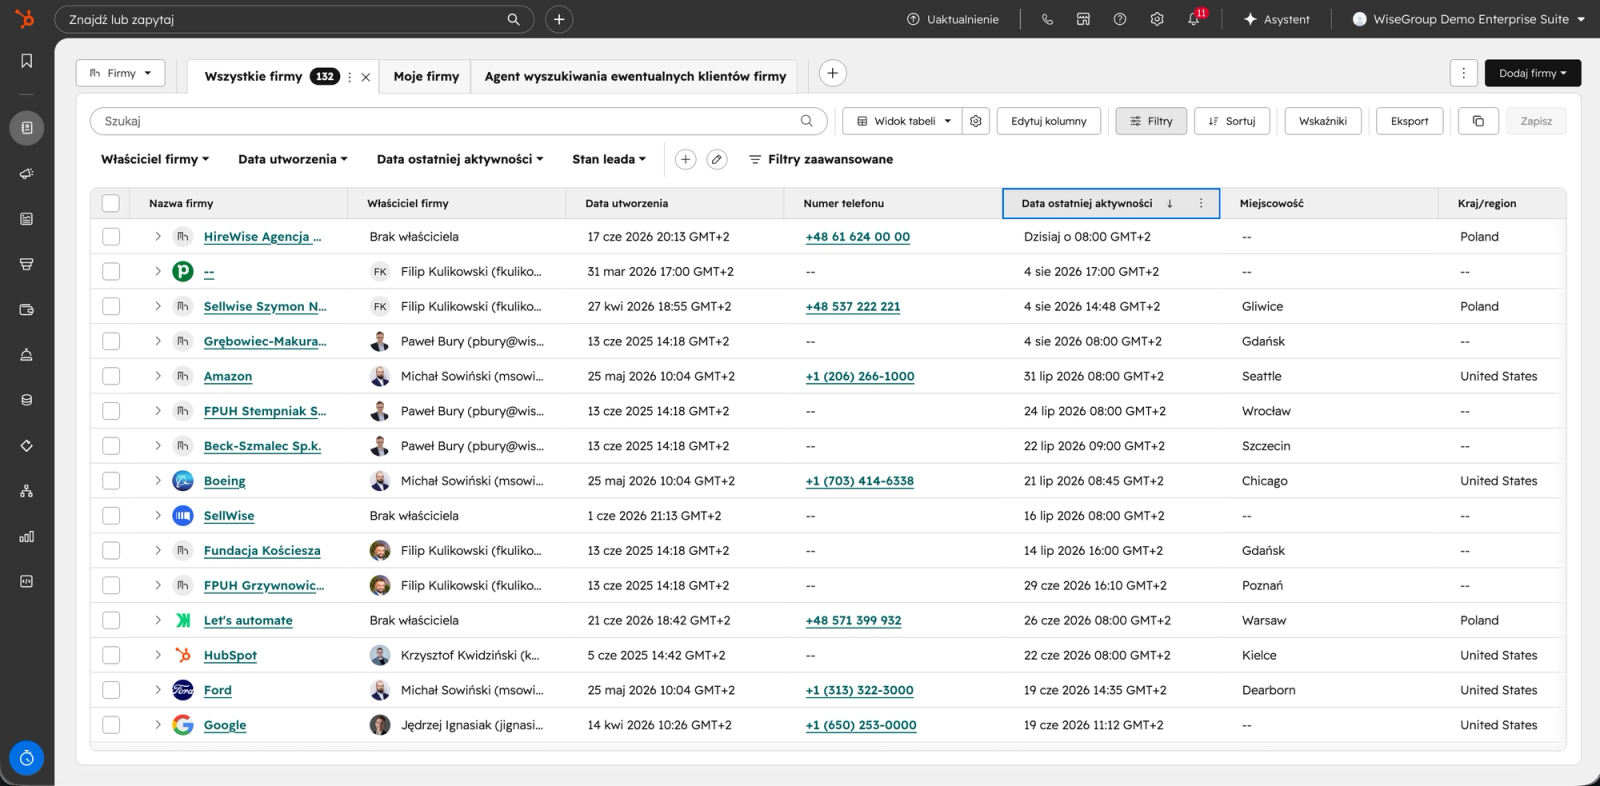Check the Sellwise Szymon row checkbox

click(111, 307)
